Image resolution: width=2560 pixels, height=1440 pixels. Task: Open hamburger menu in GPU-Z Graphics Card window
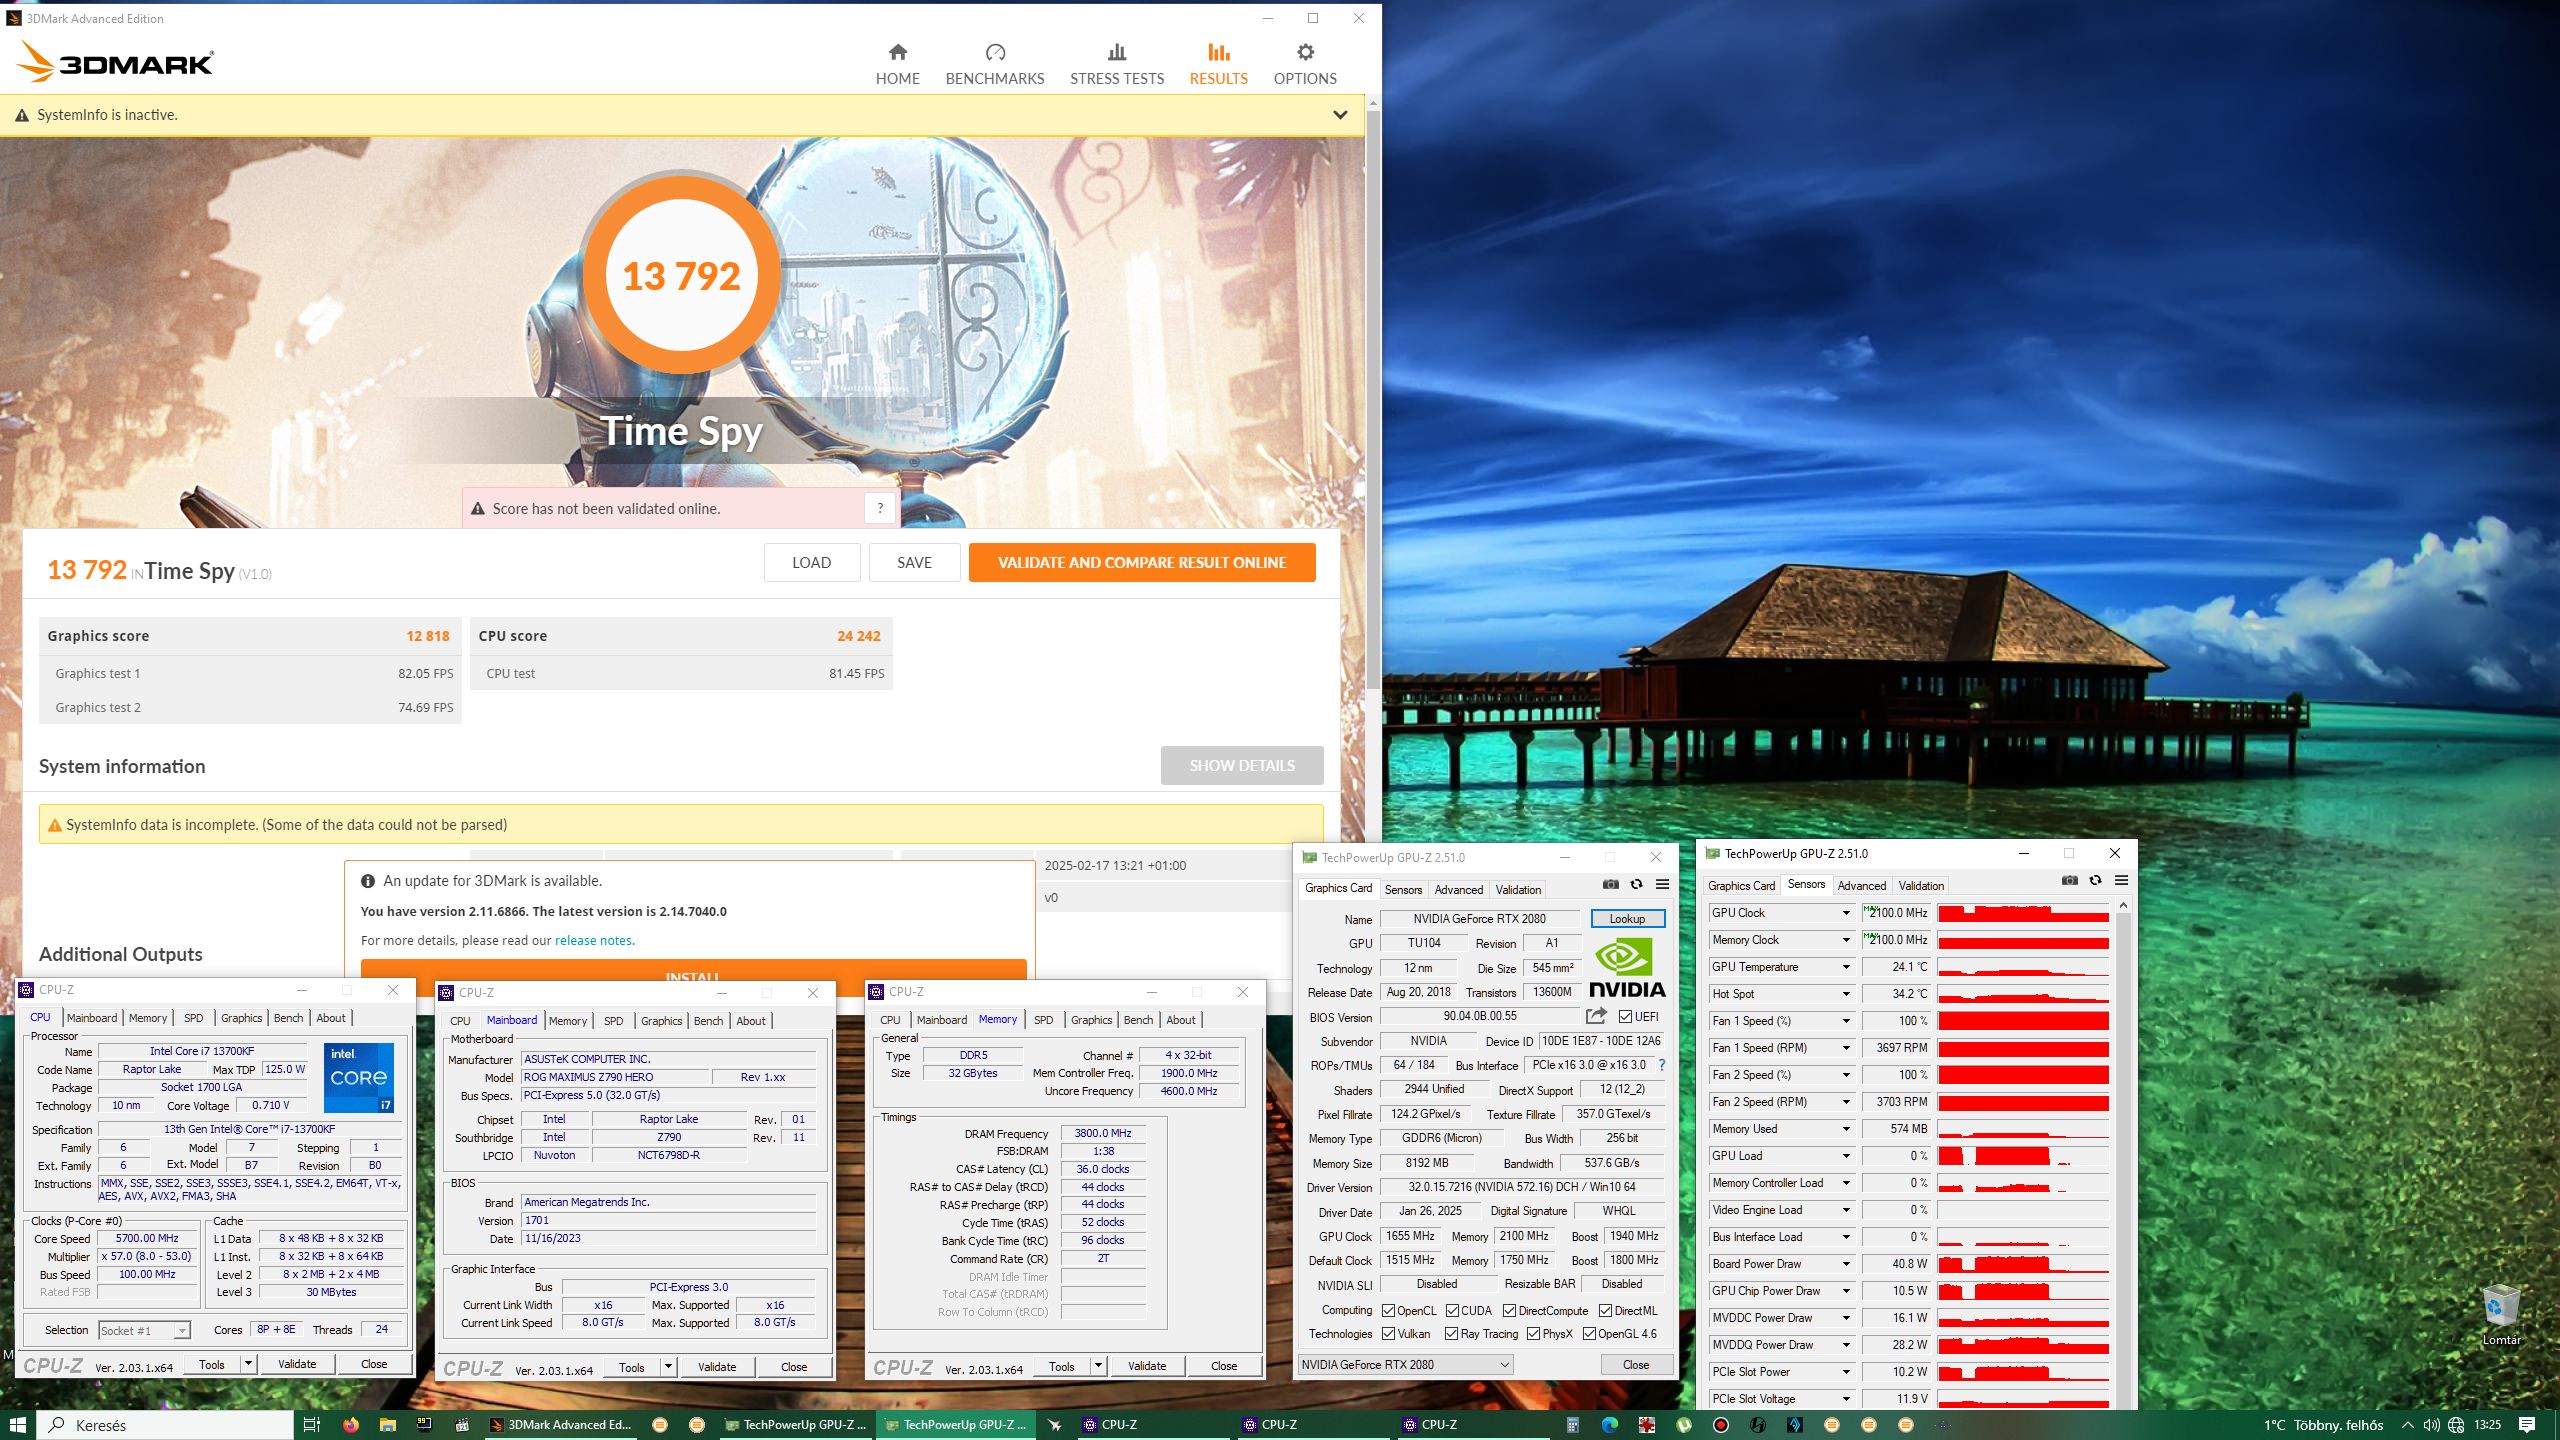(x=1662, y=884)
